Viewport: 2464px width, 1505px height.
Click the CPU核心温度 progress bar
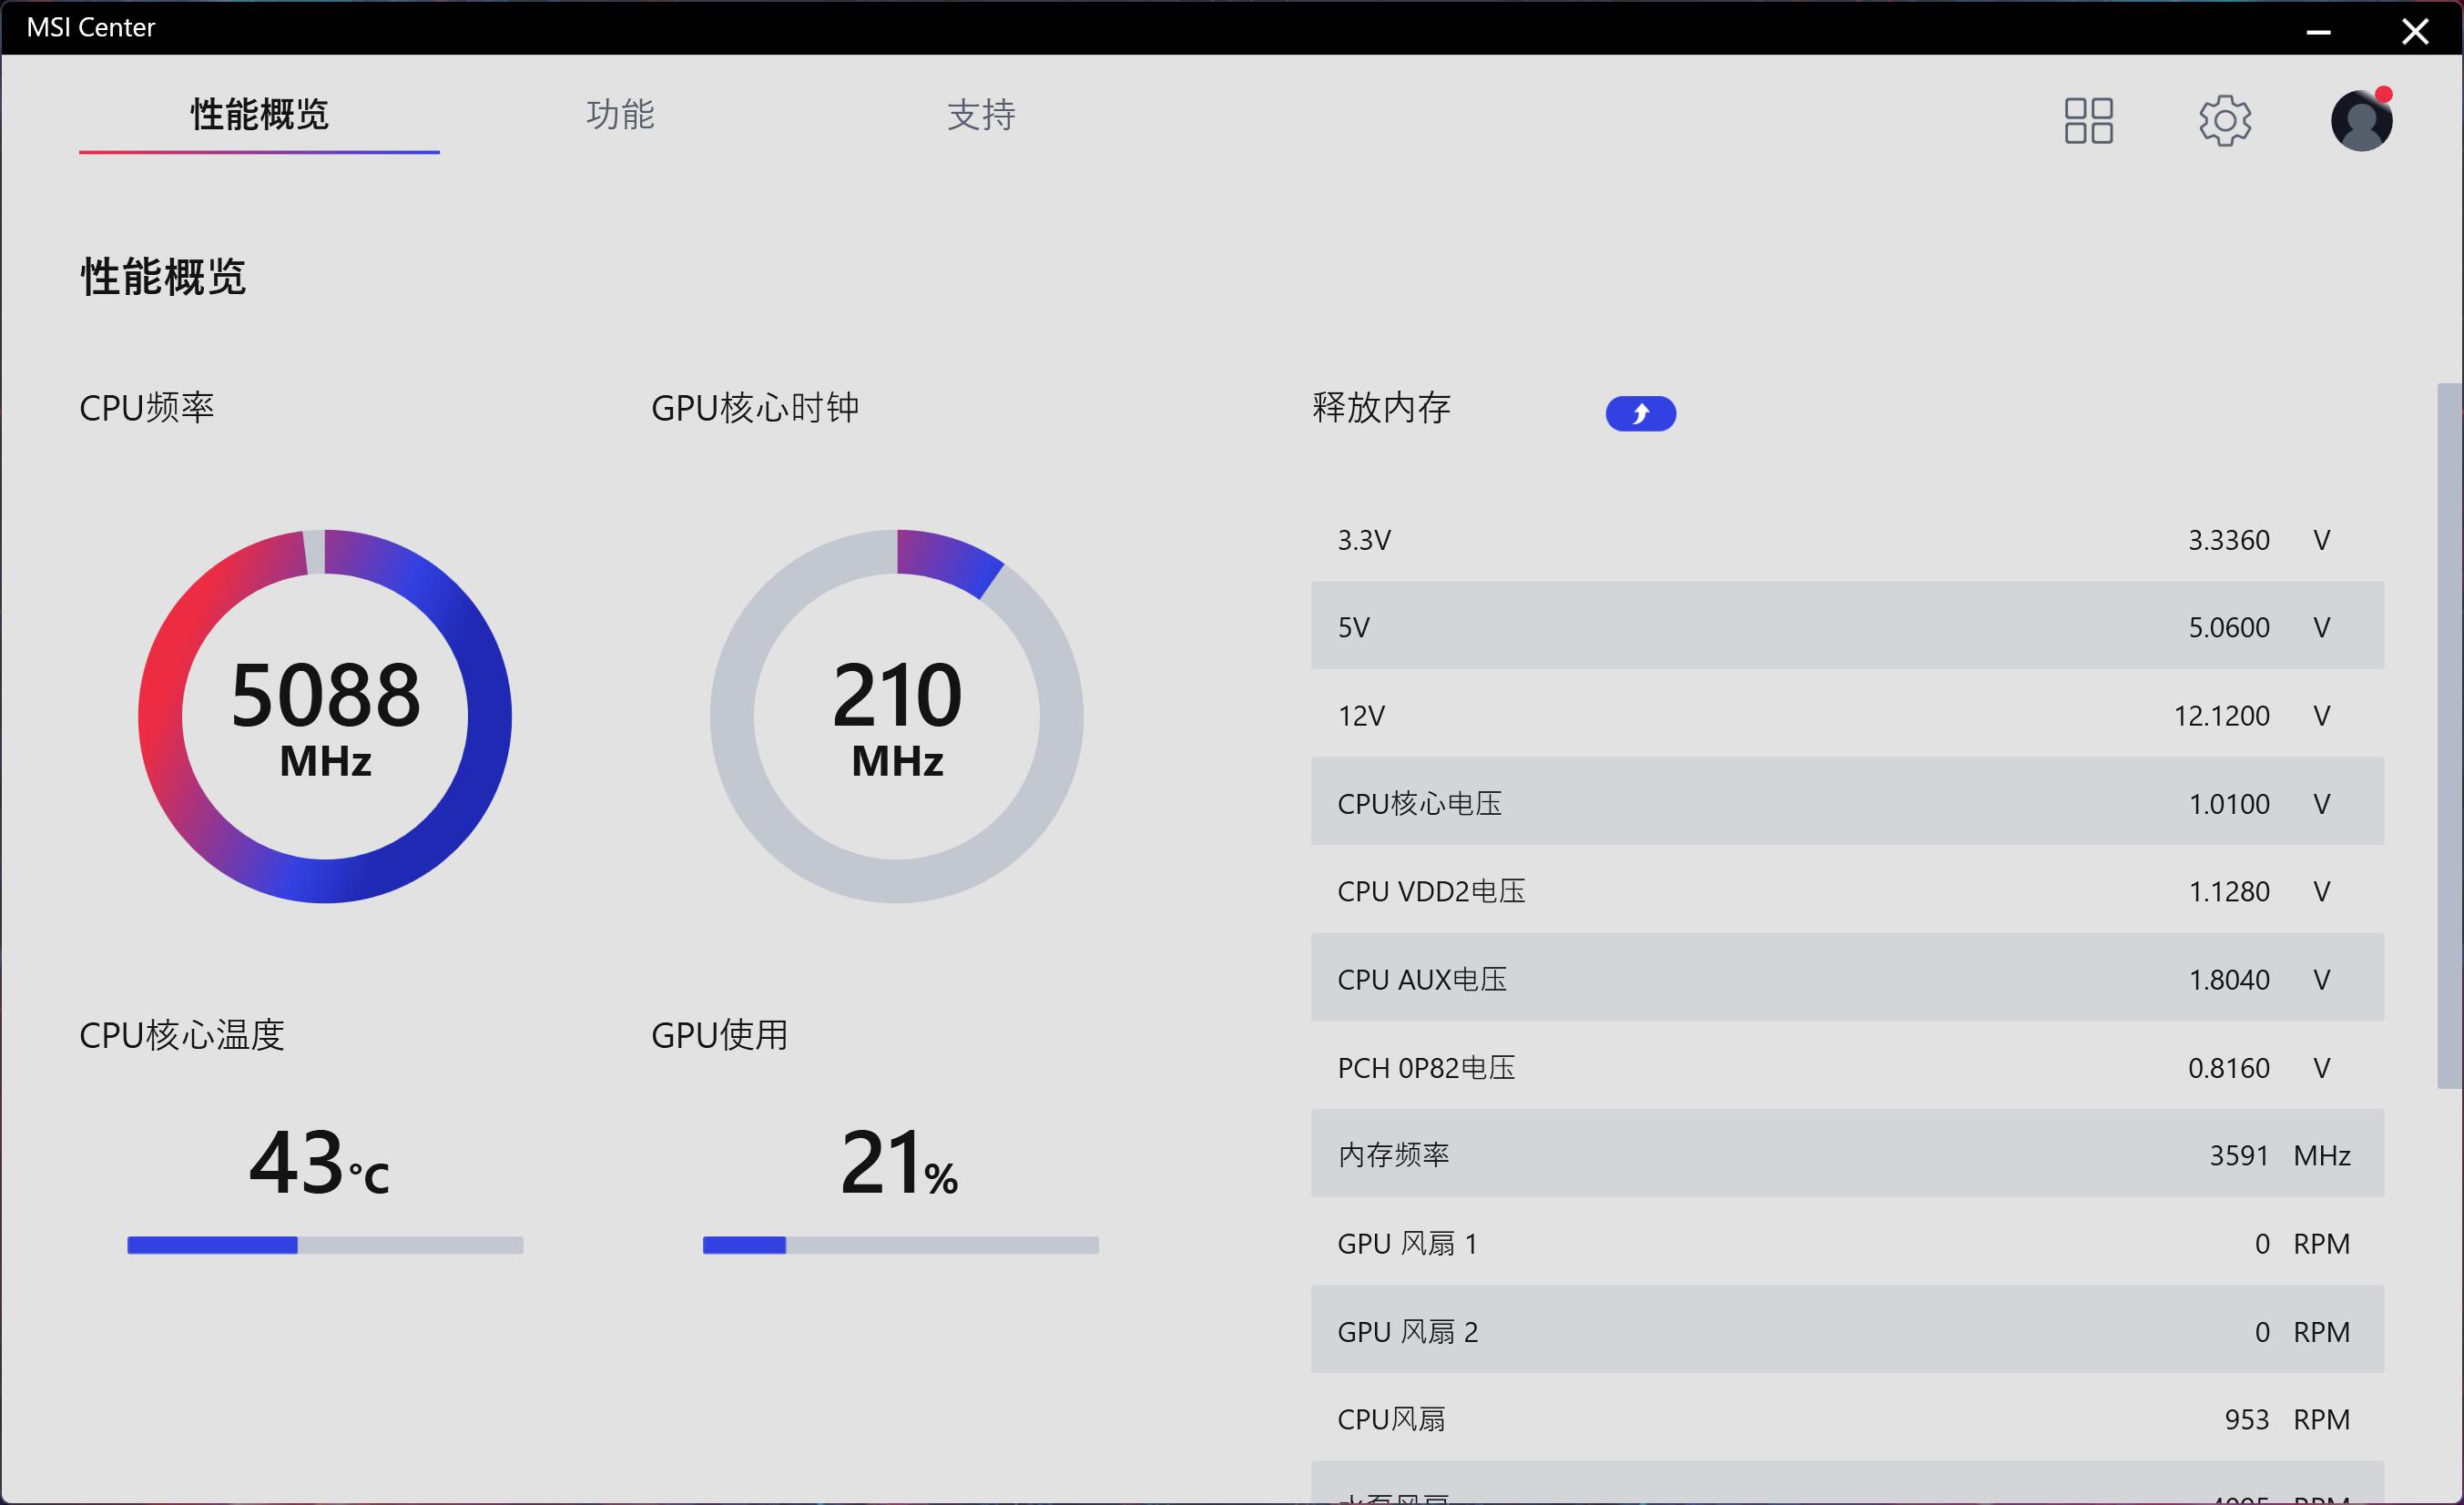pos(324,1244)
